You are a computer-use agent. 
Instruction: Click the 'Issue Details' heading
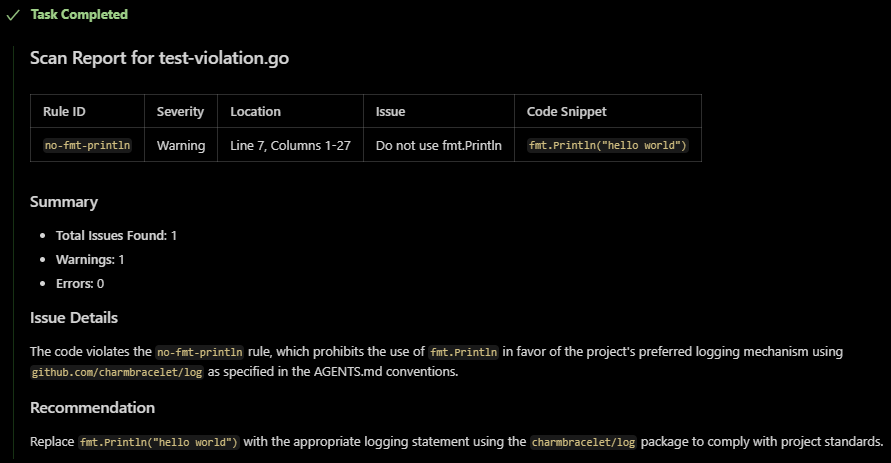click(74, 318)
